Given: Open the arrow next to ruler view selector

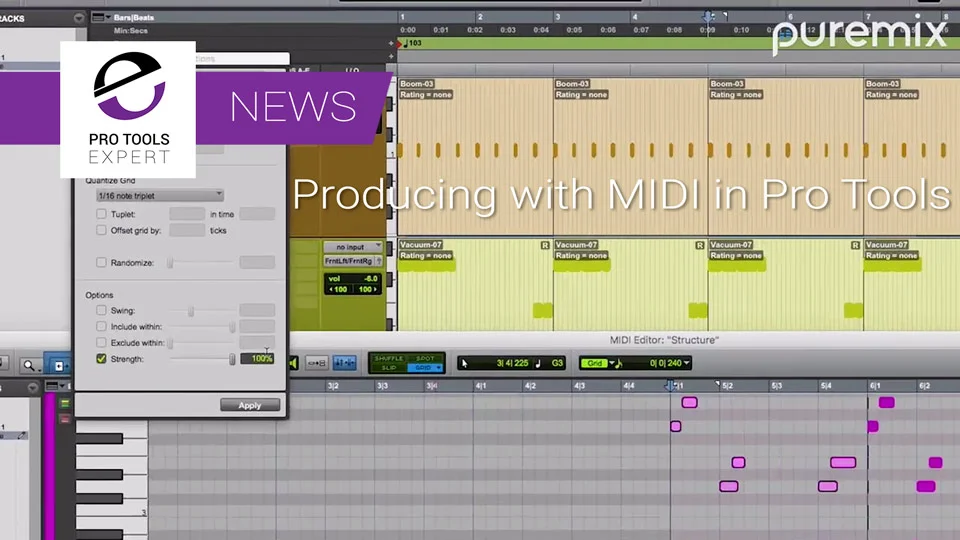Looking at the screenshot, I should click(x=108, y=17).
